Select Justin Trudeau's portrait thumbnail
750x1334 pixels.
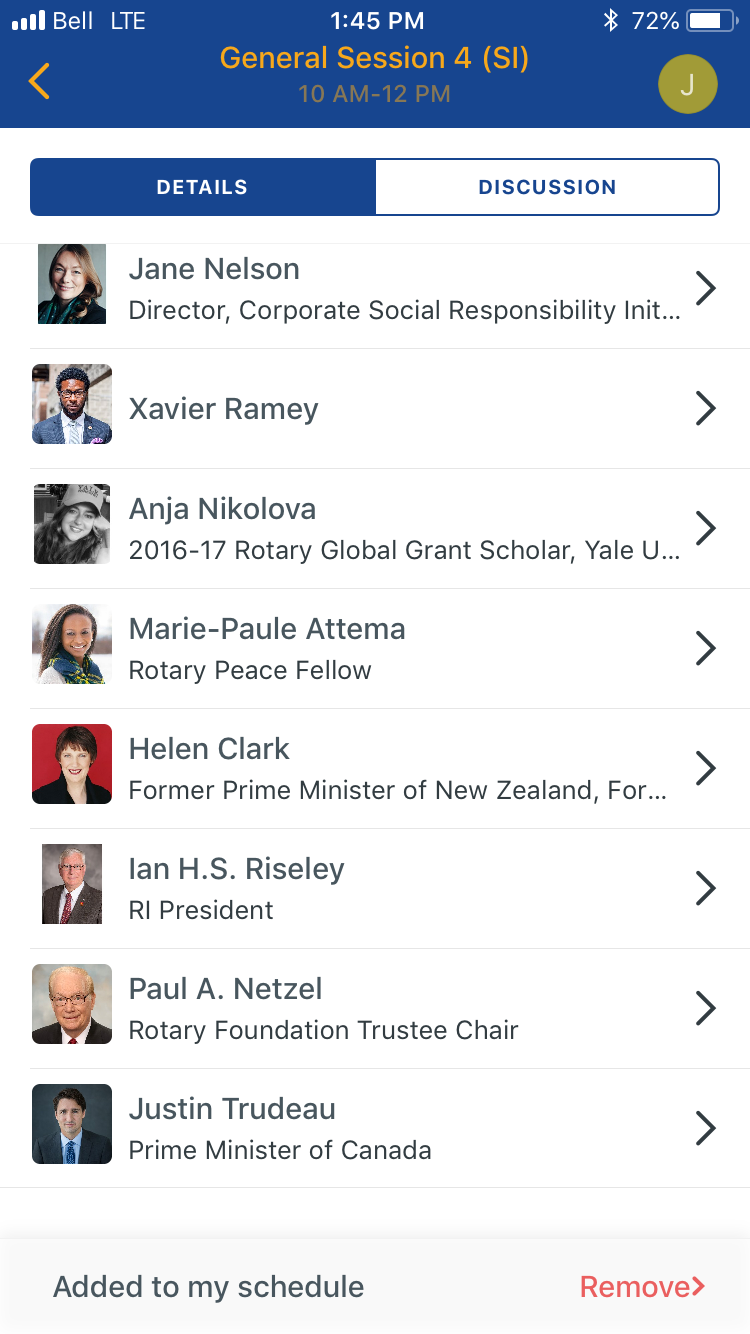coord(72,1124)
